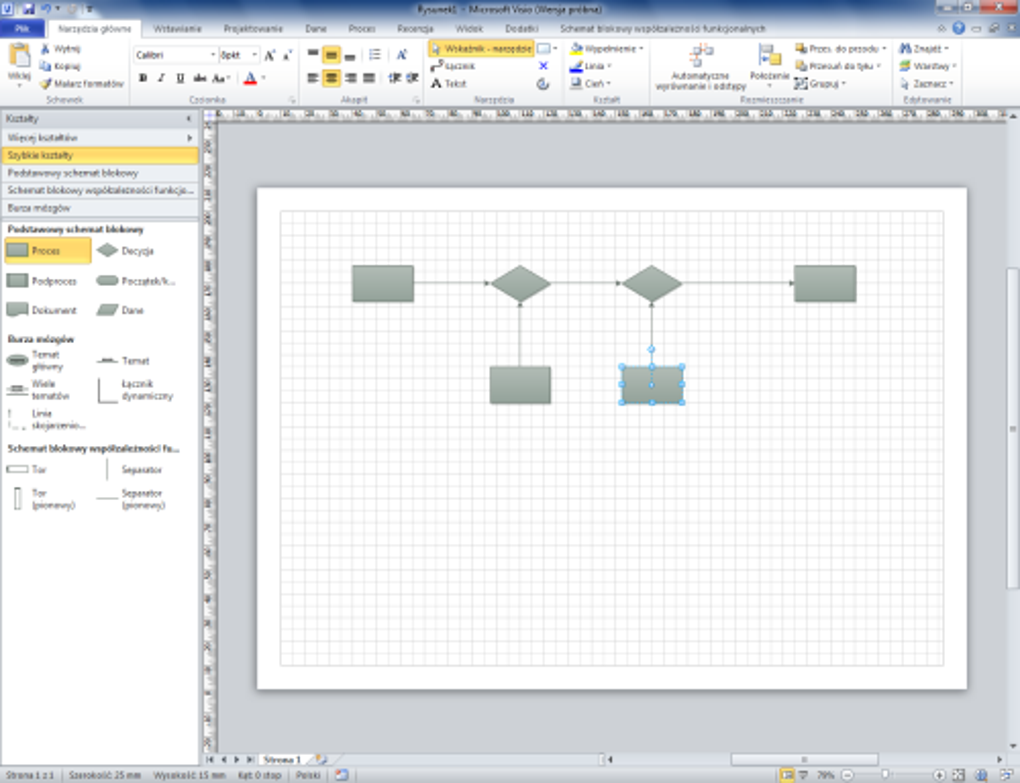The image size is (1020, 783).
Task: Select the Dane parallelogram shape
Action: (121, 310)
